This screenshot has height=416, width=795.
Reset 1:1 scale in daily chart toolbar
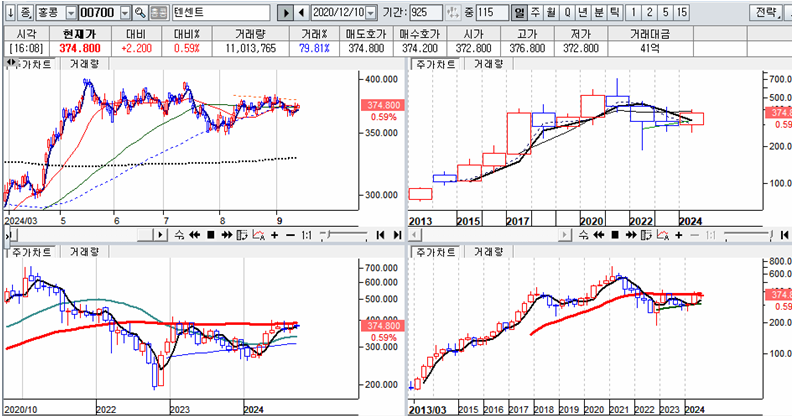[306, 235]
